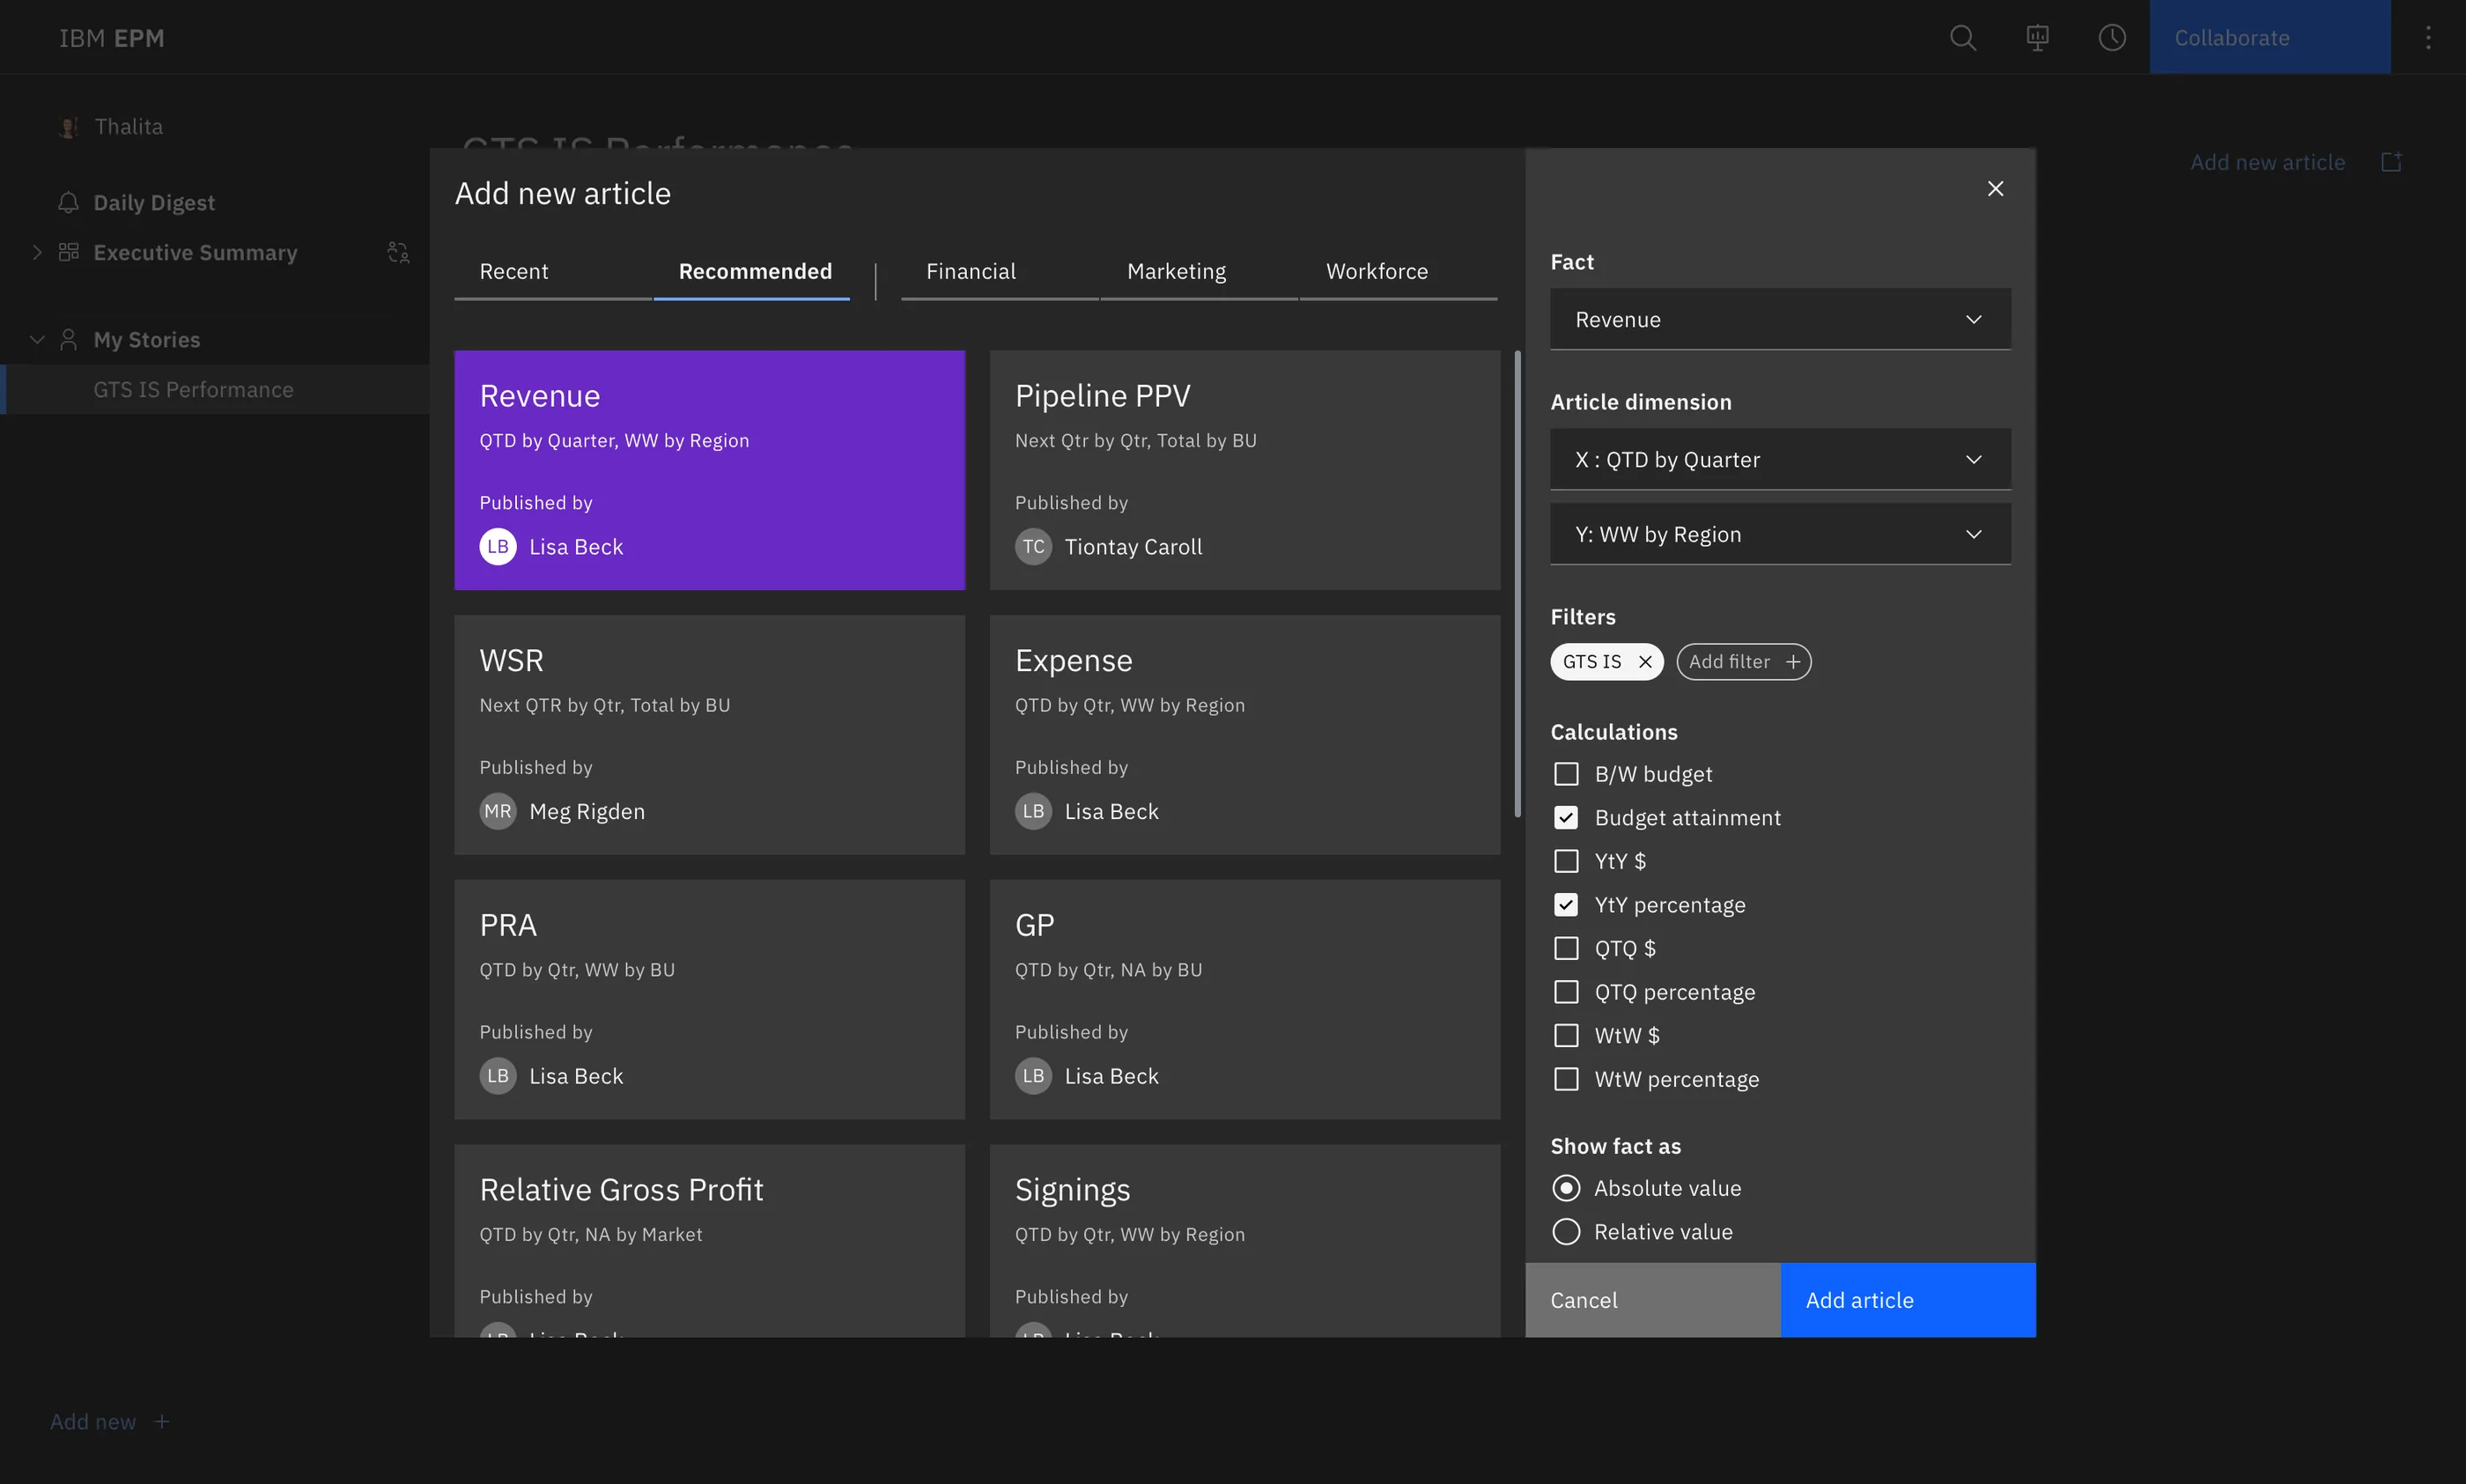Image resolution: width=2466 pixels, height=1484 pixels.
Task: Remove the GTS IS filter tag
Action: click(1645, 662)
